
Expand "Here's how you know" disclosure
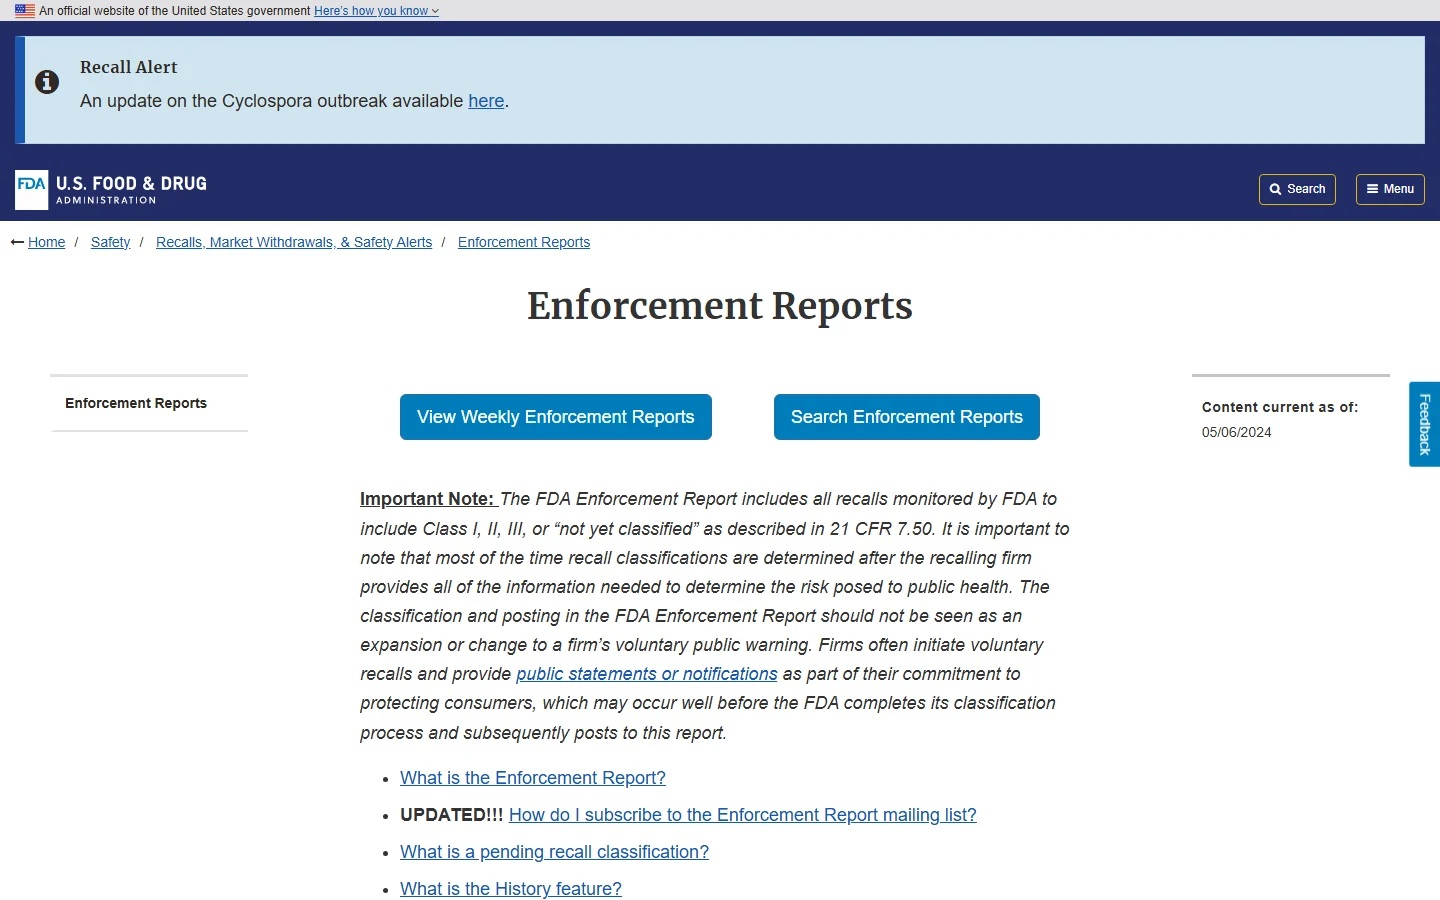tap(376, 11)
